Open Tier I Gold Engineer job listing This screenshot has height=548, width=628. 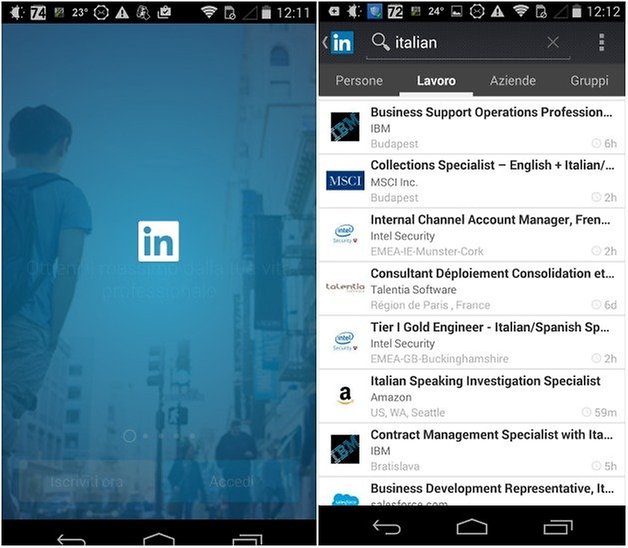pos(472,342)
